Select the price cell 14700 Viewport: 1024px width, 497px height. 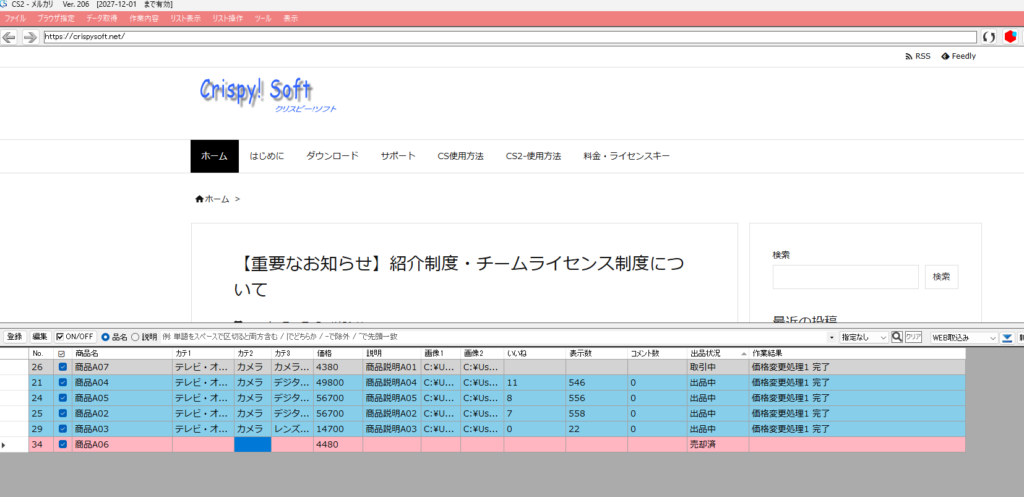pyautogui.click(x=338, y=429)
